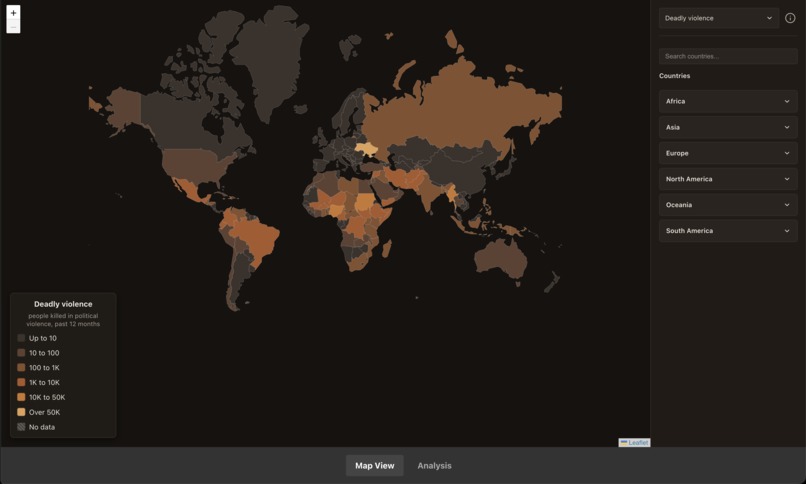Click the 'Deadly violence' legend title
The height and width of the screenshot is (484, 806).
63,304
